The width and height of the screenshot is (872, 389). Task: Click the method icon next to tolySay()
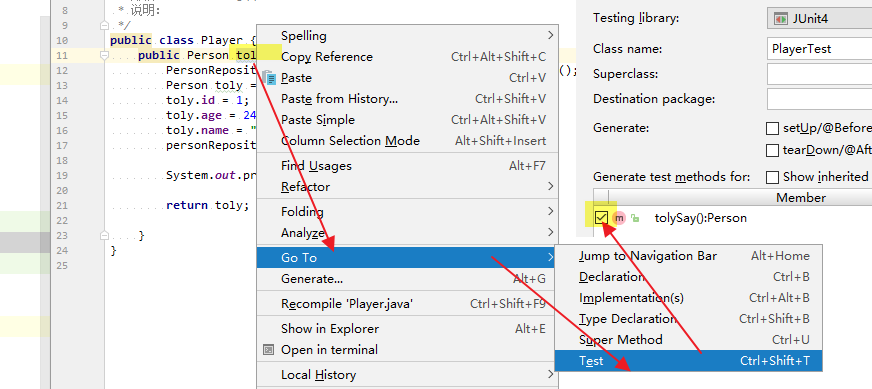[619, 218]
